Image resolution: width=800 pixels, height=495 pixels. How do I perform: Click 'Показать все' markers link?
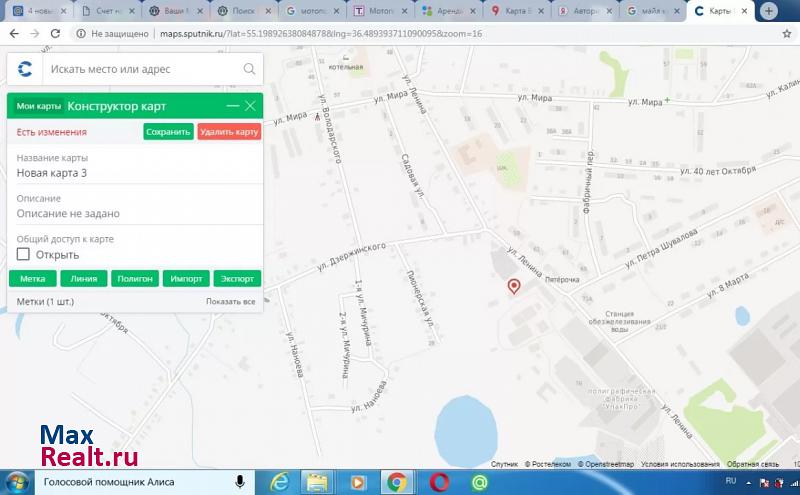pyautogui.click(x=230, y=301)
